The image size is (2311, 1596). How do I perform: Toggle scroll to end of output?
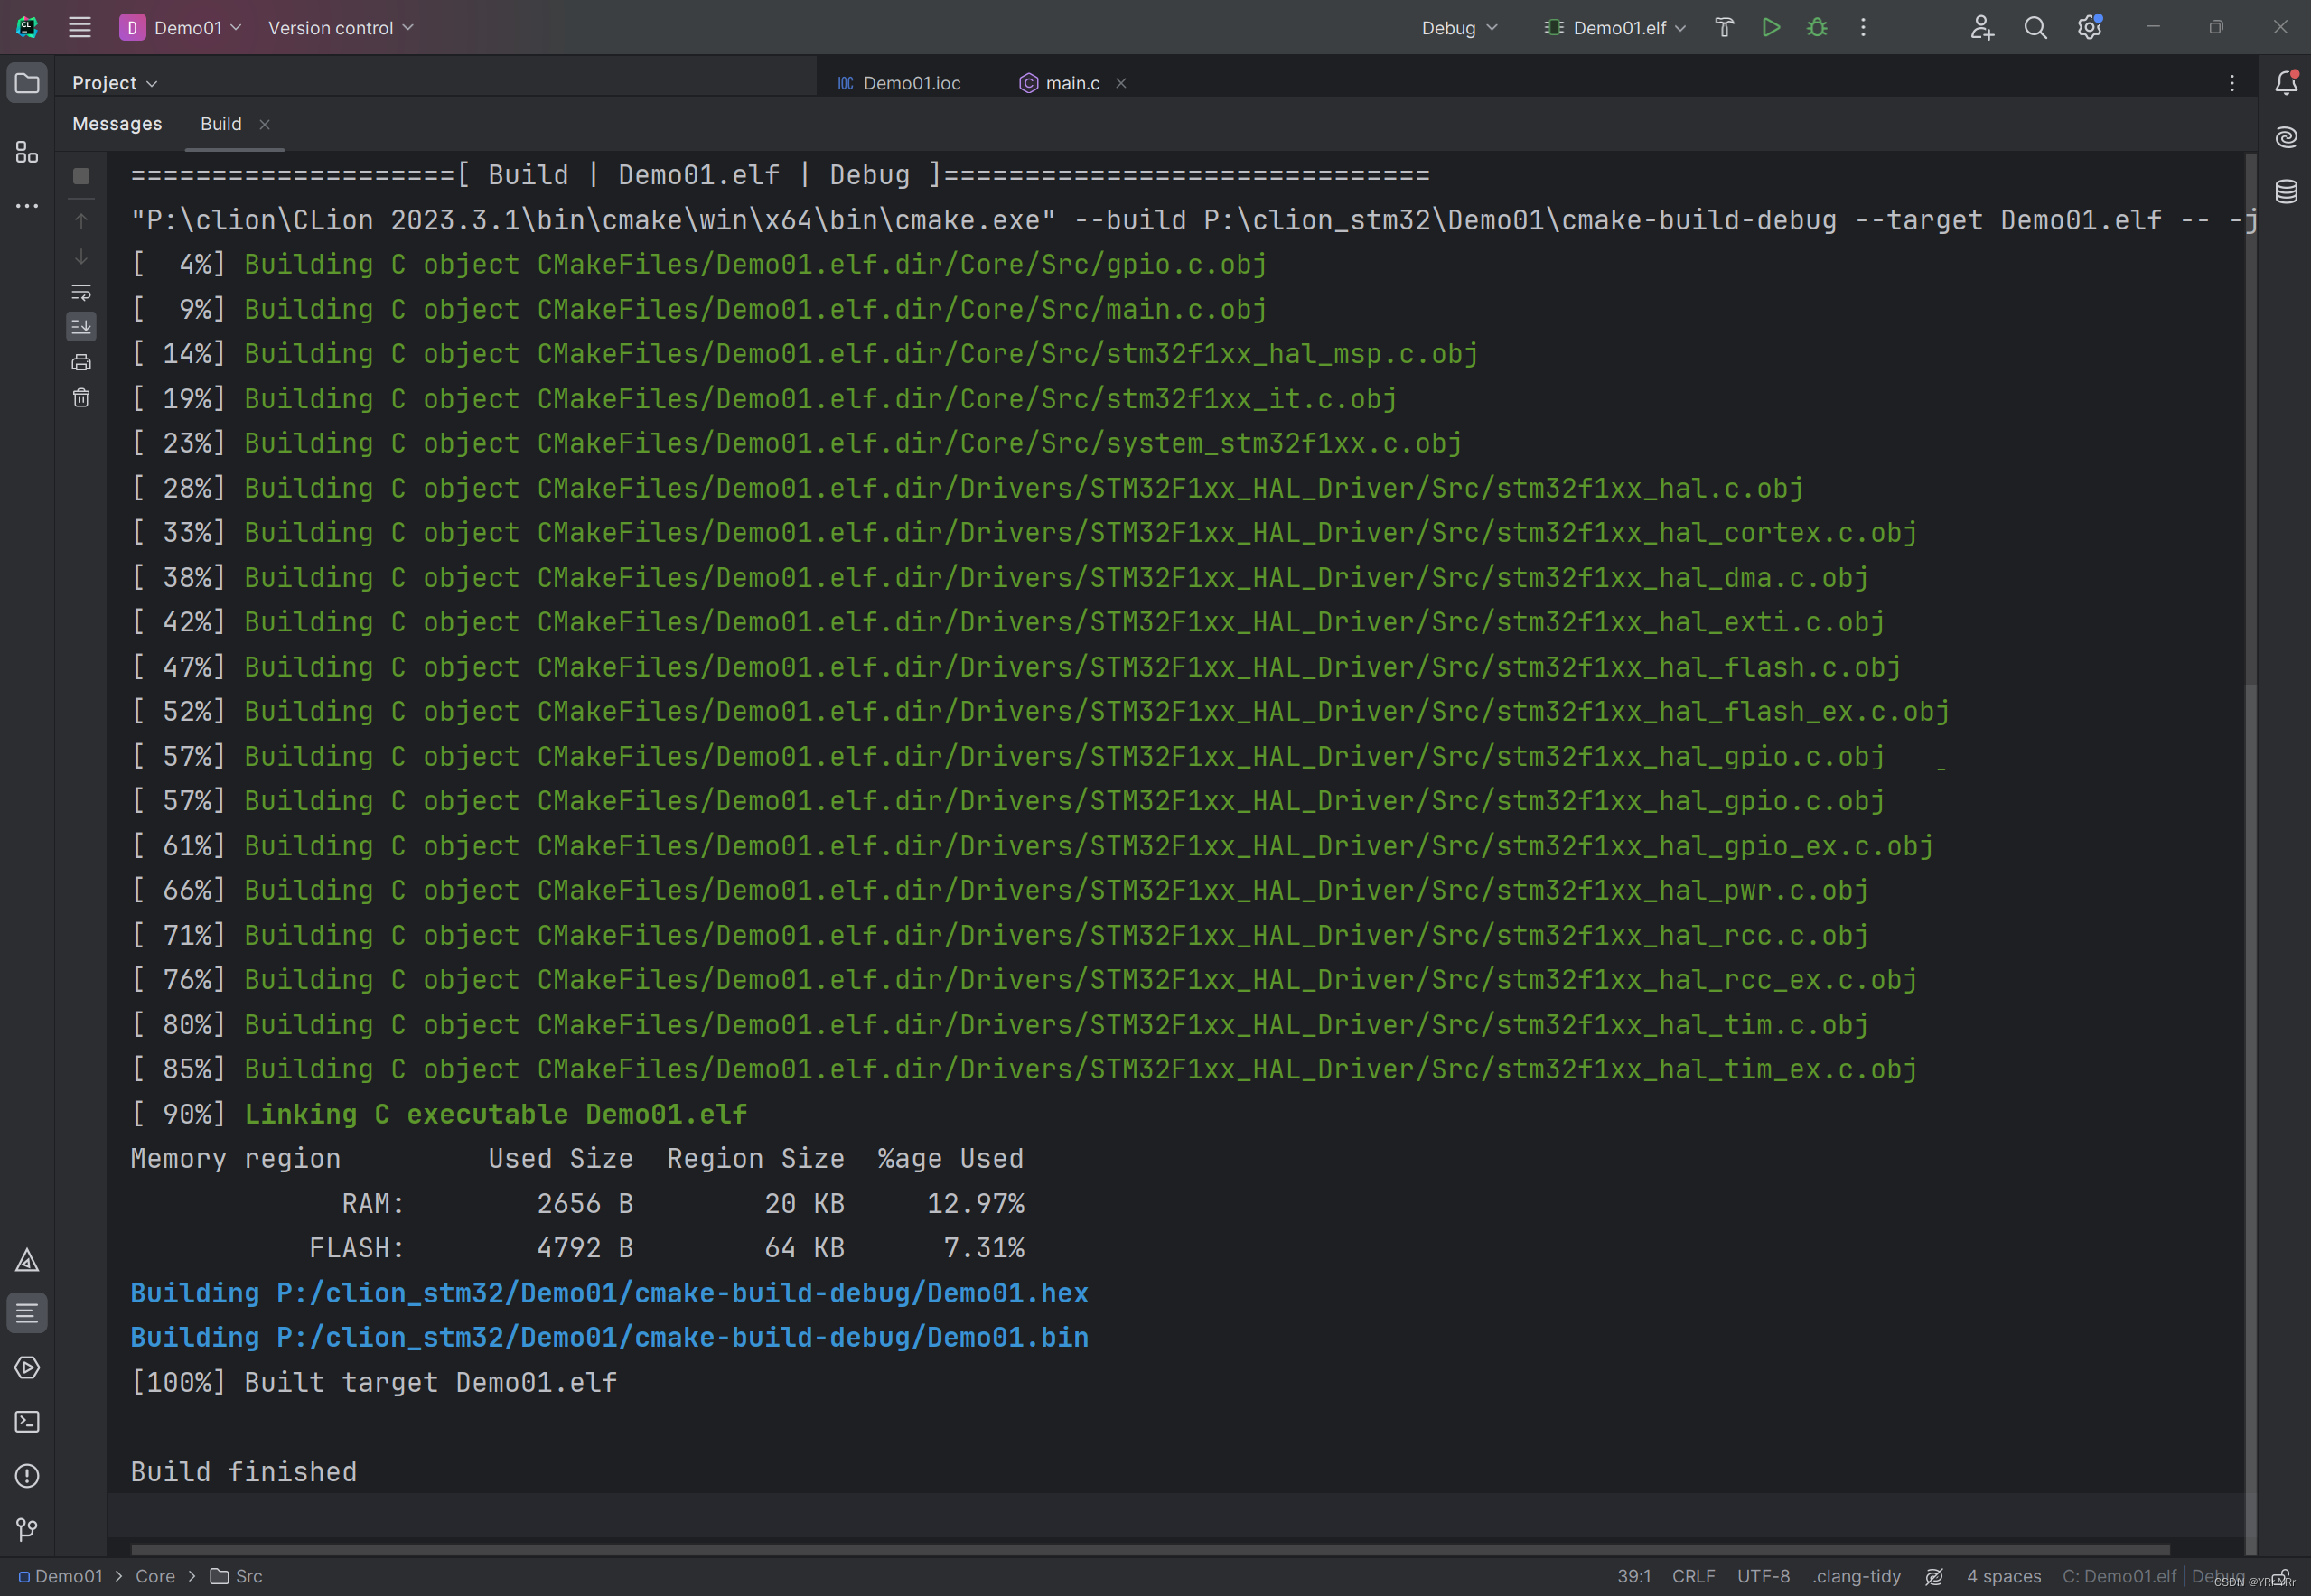click(81, 326)
